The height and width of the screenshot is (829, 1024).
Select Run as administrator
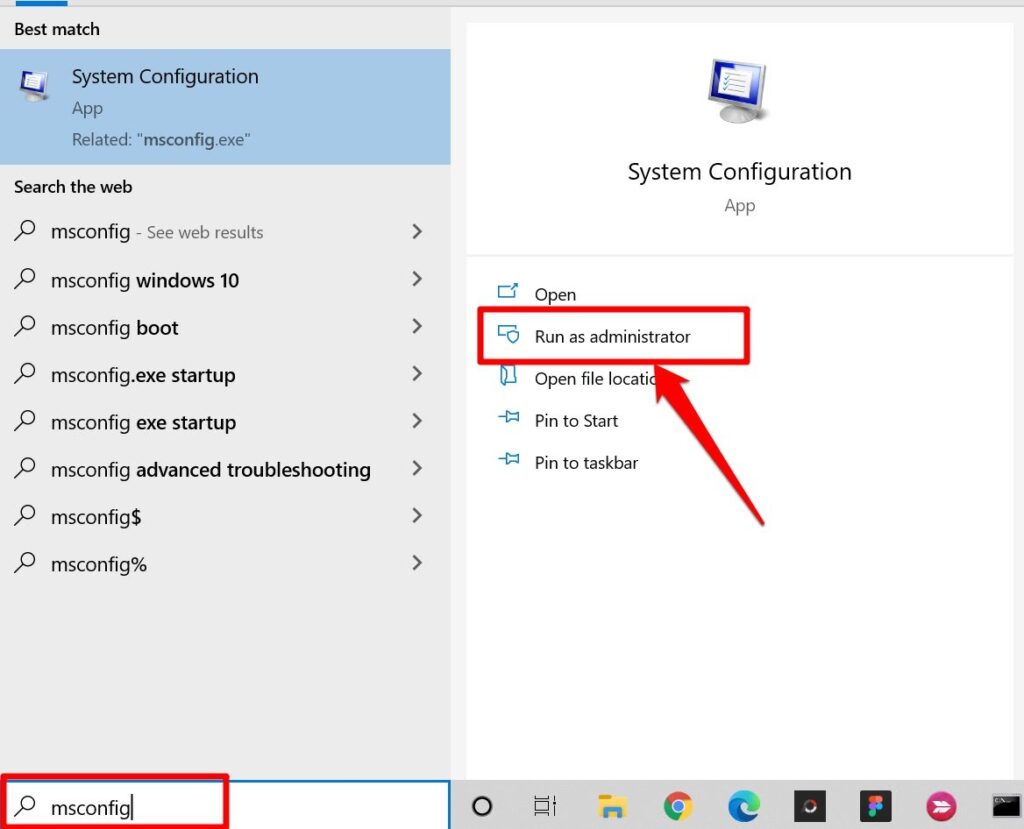[613, 336]
